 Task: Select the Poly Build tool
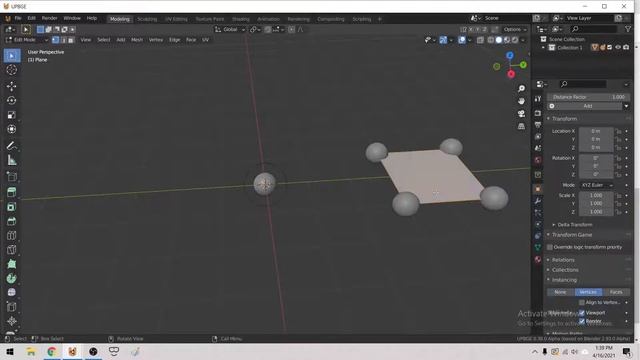12,264
